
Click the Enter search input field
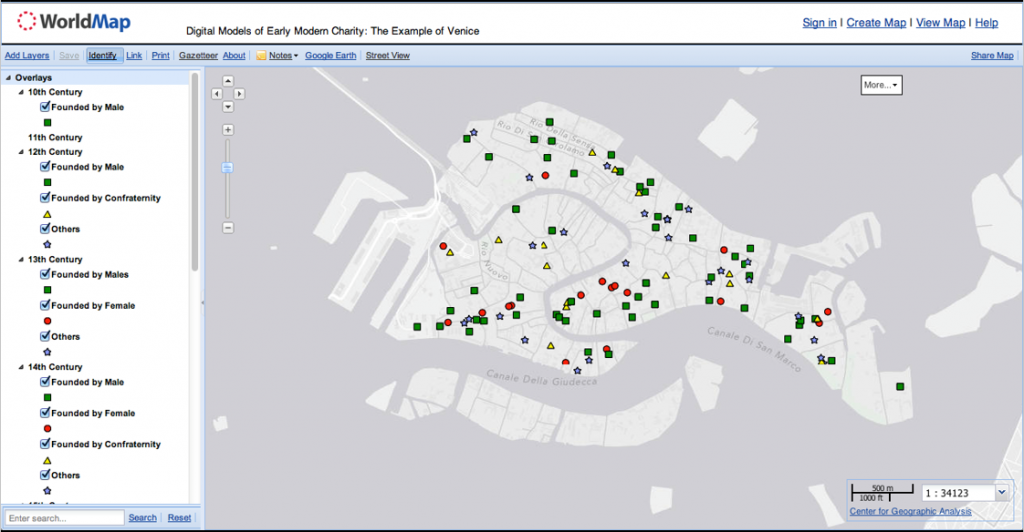click(x=65, y=518)
